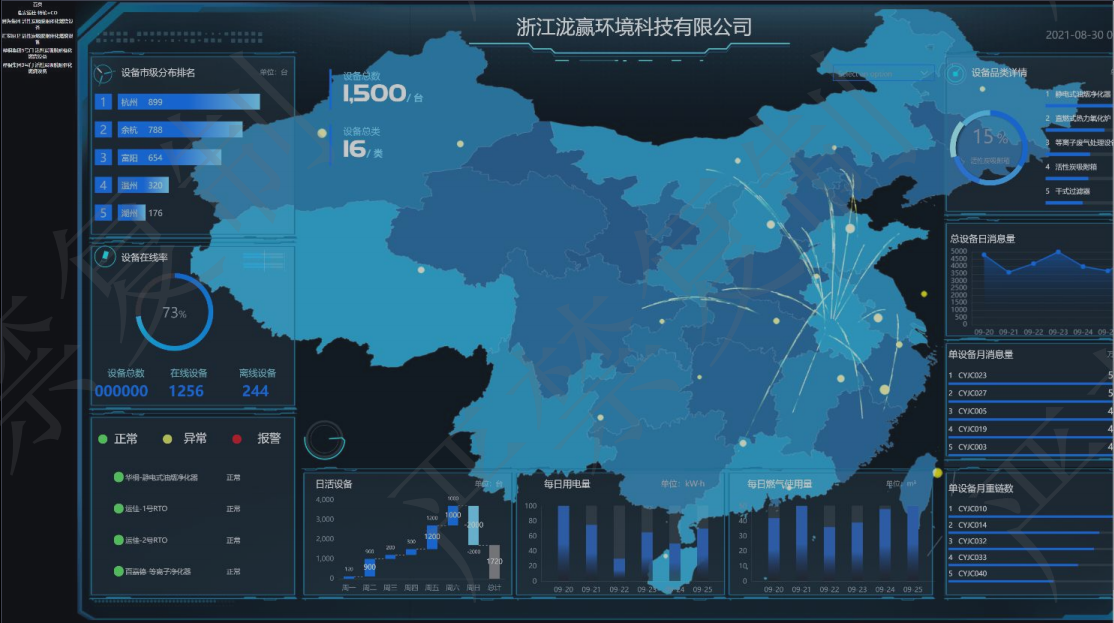Click the 09-23 peak point on 总设备日消息量

[x=1058, y=251]
